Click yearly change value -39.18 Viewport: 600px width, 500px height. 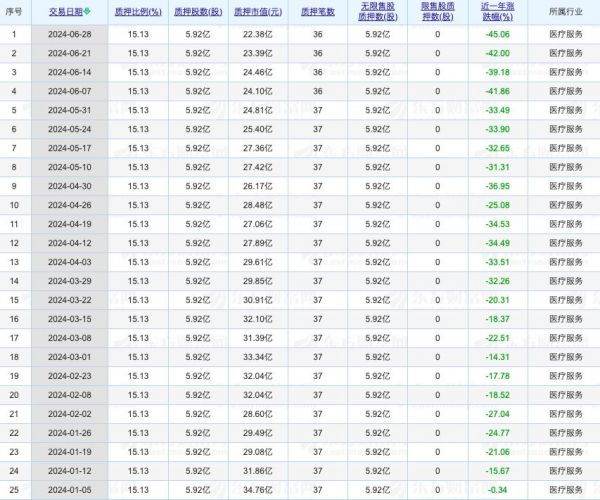point(497,72)
